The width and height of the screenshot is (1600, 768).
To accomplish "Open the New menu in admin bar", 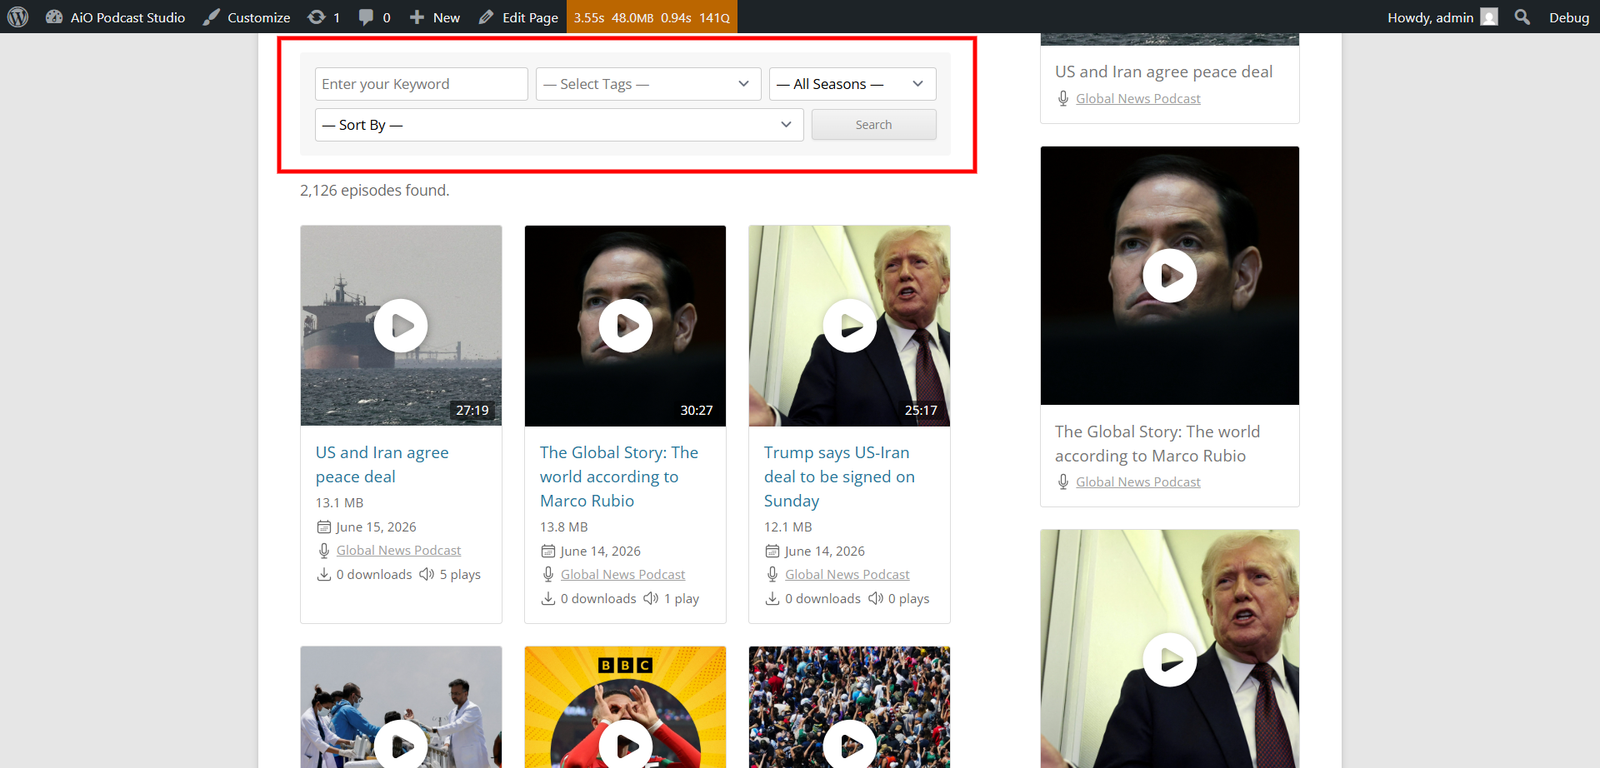I will click(435, 17).
